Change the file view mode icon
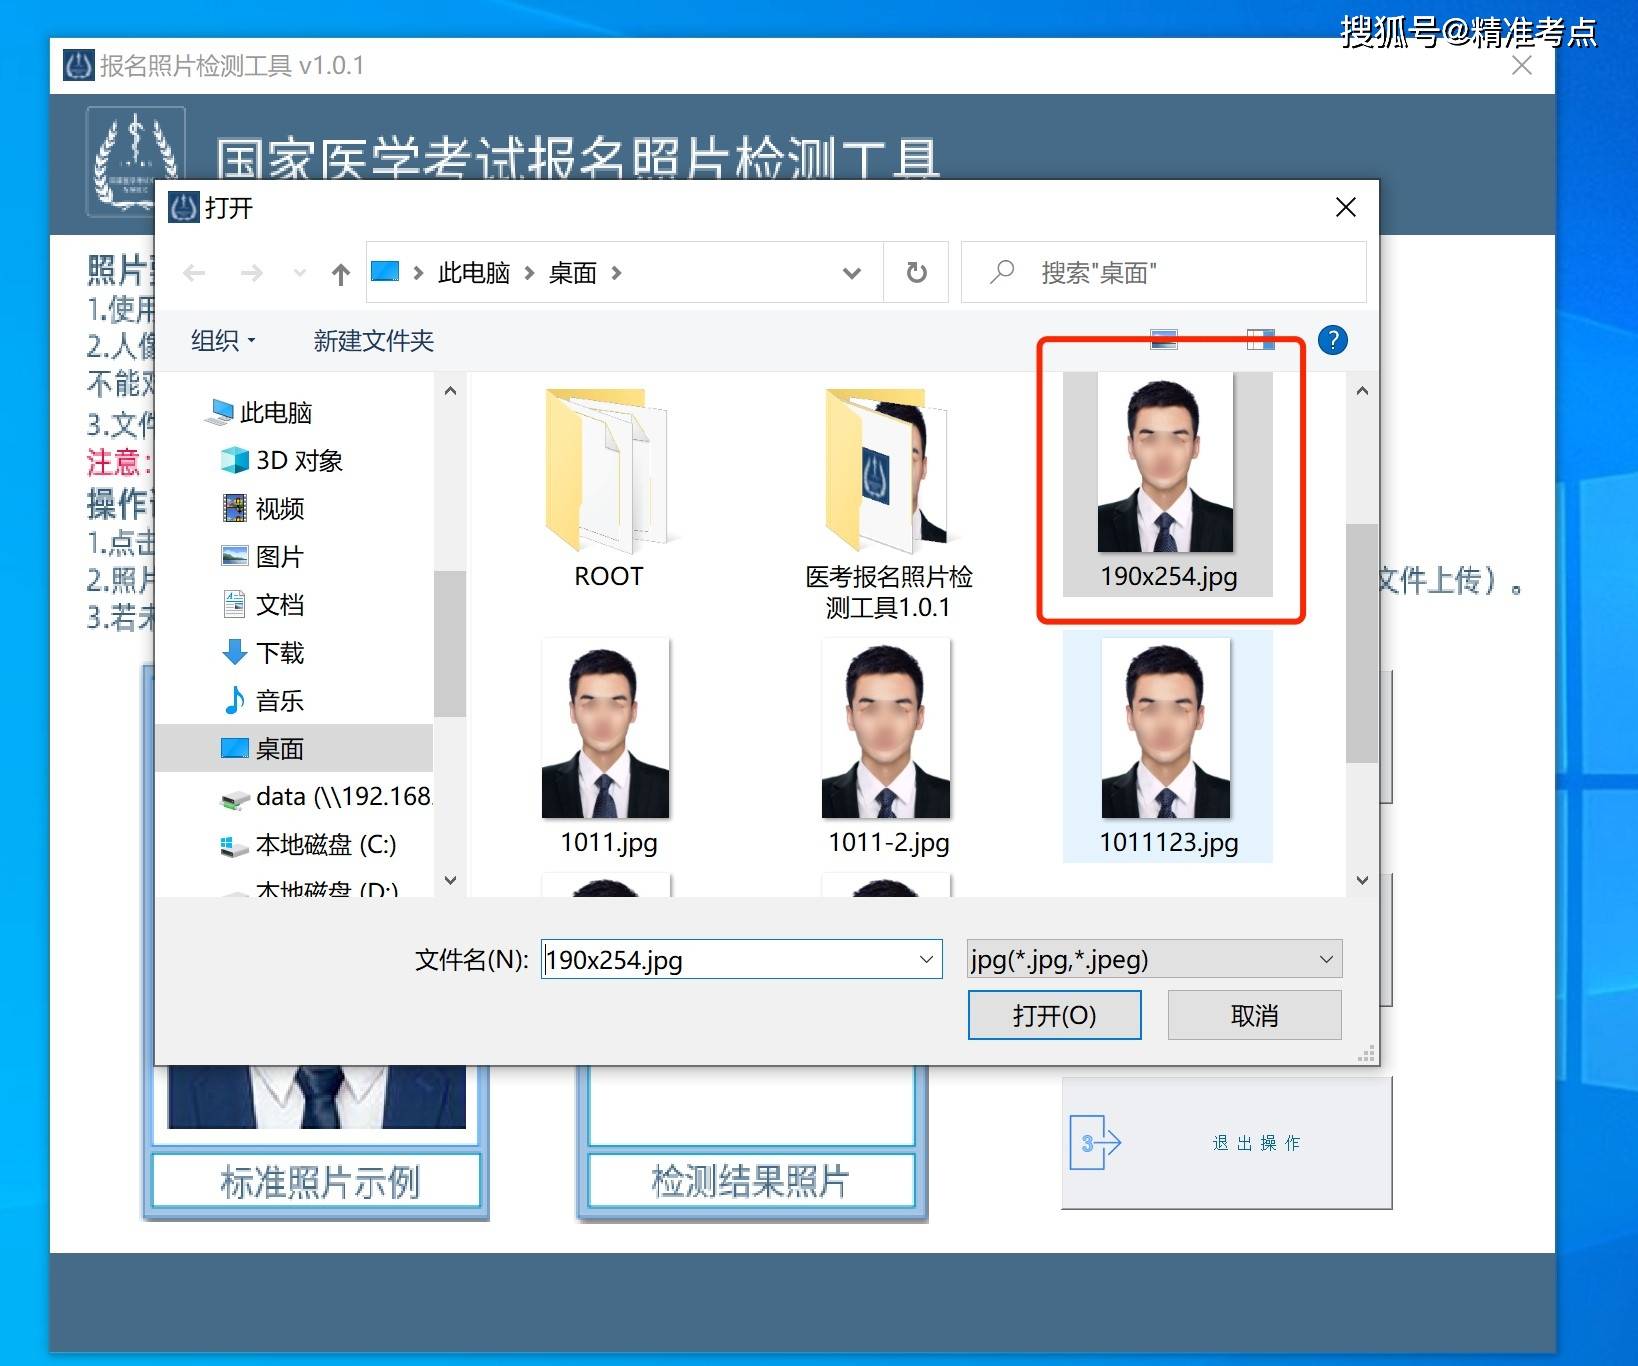Screen dimensions: 1638x1366 [1163, 340]
